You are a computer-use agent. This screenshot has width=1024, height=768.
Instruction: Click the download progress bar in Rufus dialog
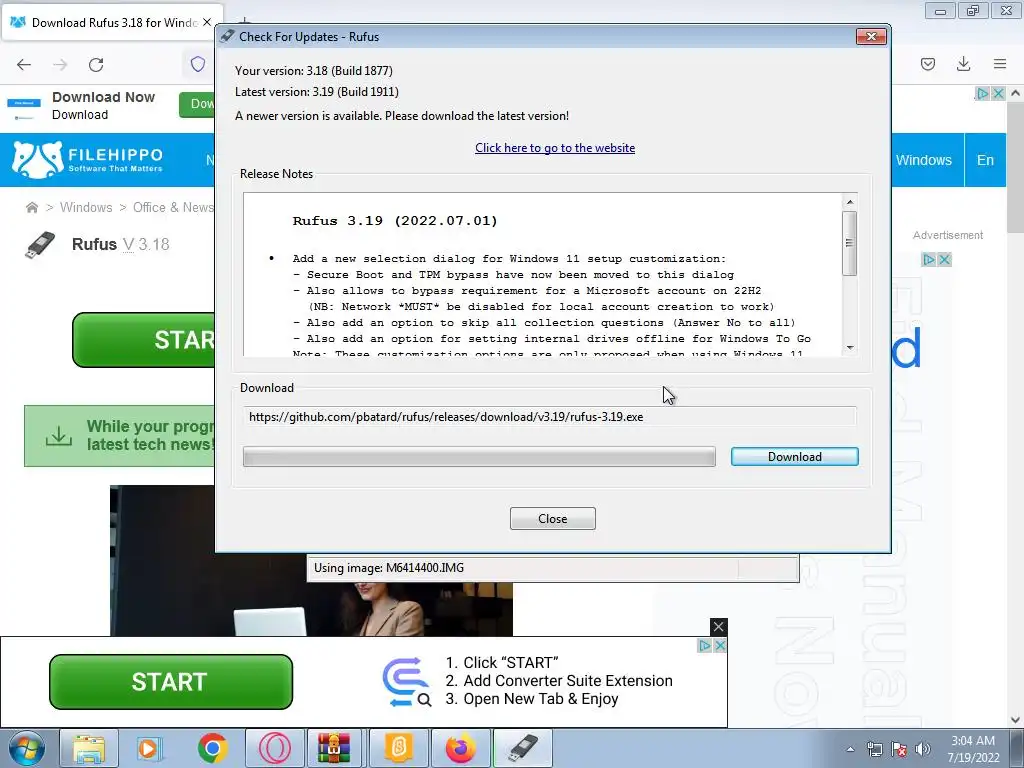pos(479,456)
